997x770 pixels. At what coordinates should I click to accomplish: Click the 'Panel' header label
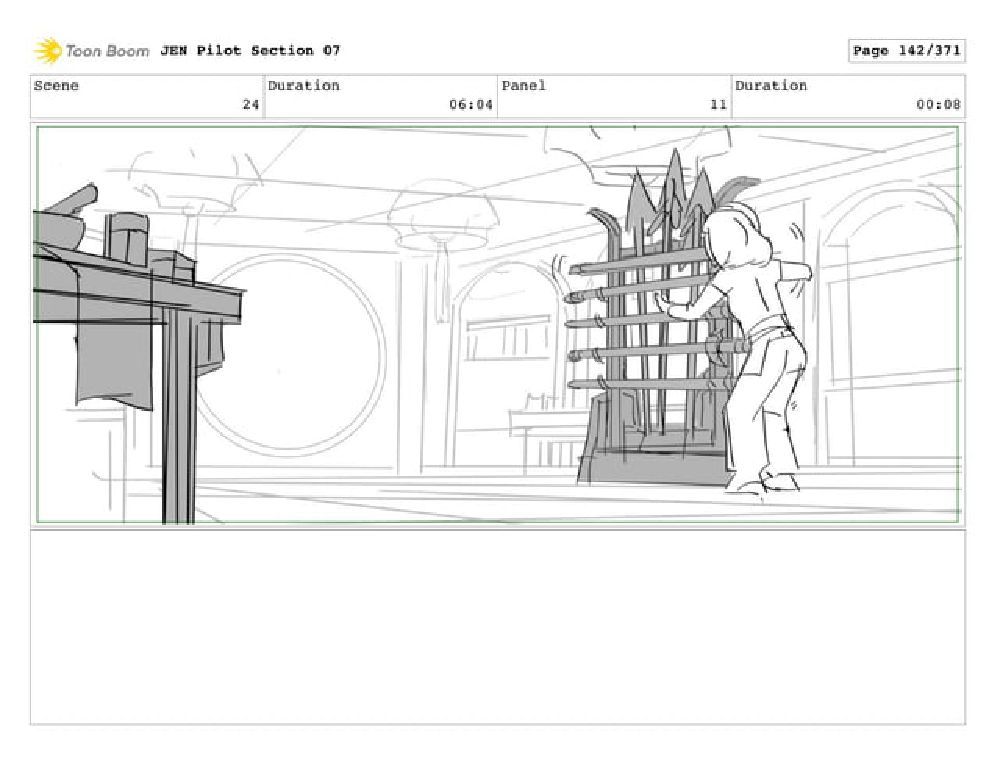pyautogui.click(x=523, y=85)
